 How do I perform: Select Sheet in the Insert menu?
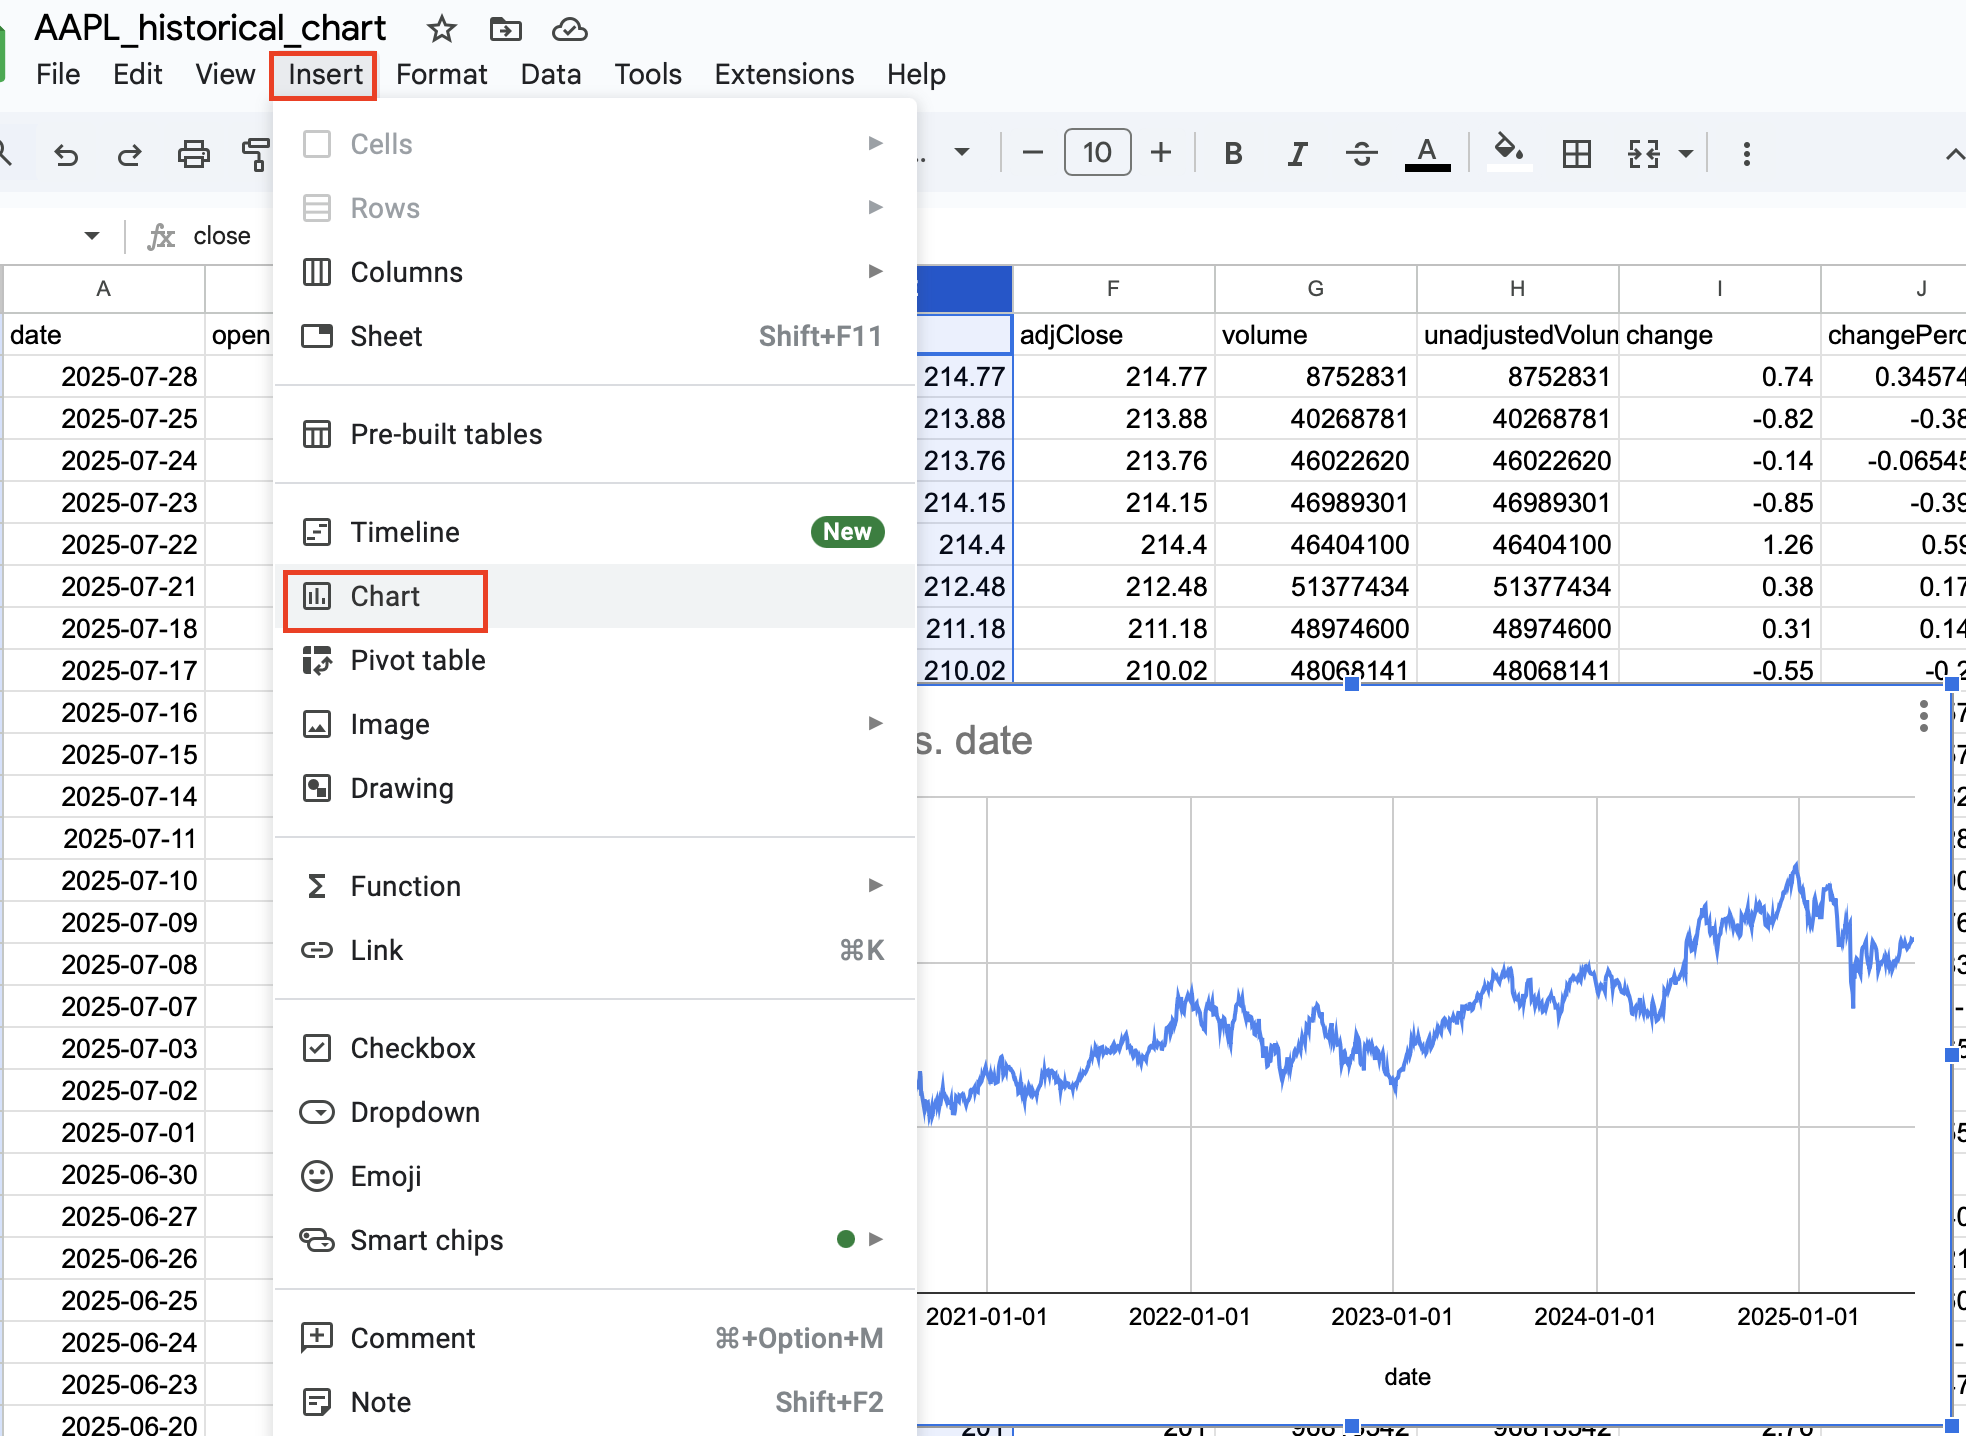click(595, 336)
